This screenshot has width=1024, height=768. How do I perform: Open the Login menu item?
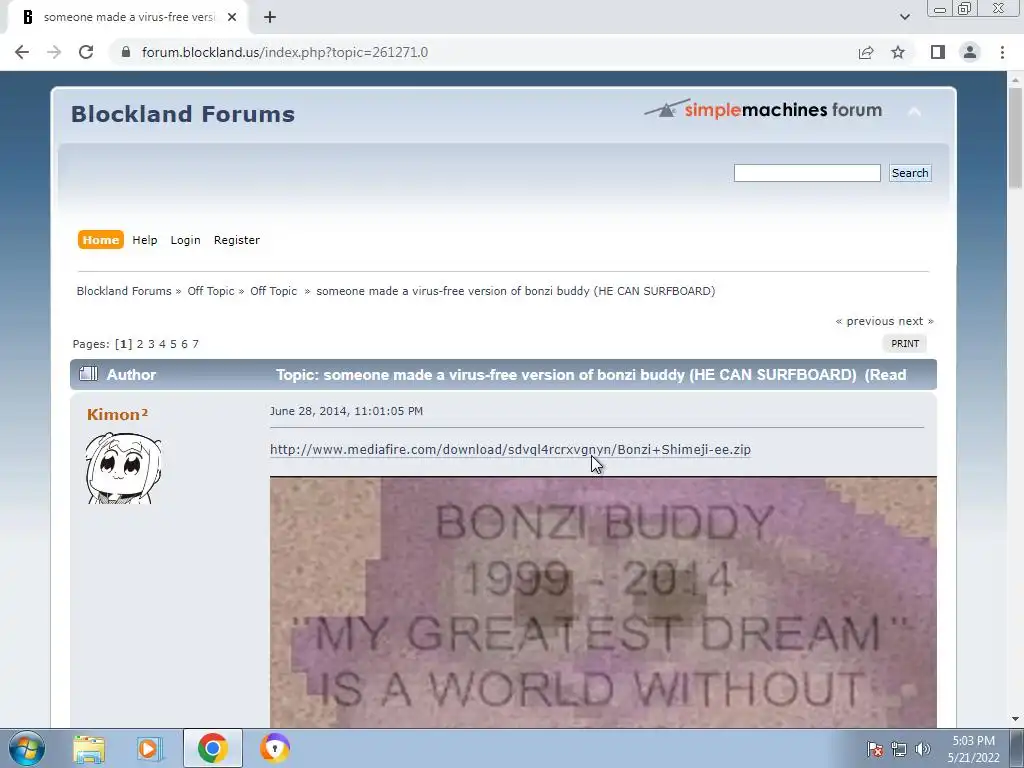click(185, 240)
